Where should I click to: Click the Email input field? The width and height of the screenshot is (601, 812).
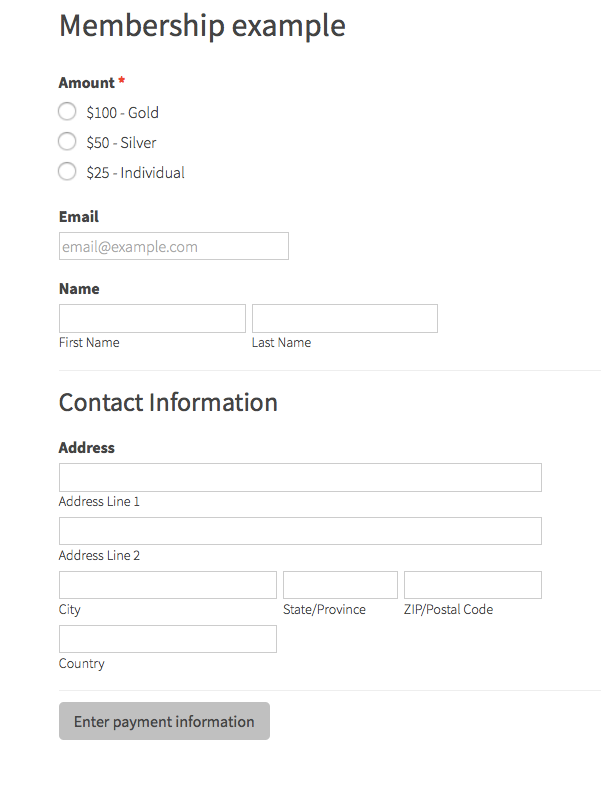click(x=174, y=246)
